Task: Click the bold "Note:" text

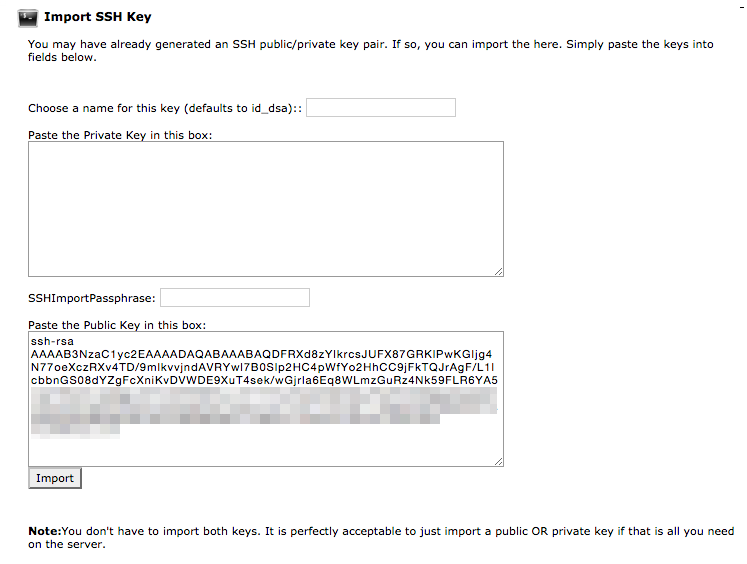Action: tap(44, 532)
